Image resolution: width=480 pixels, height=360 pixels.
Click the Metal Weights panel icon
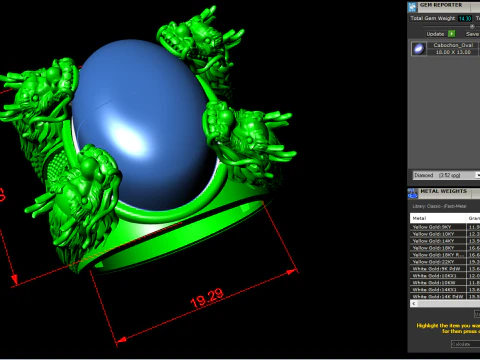[x=412, y=193]
